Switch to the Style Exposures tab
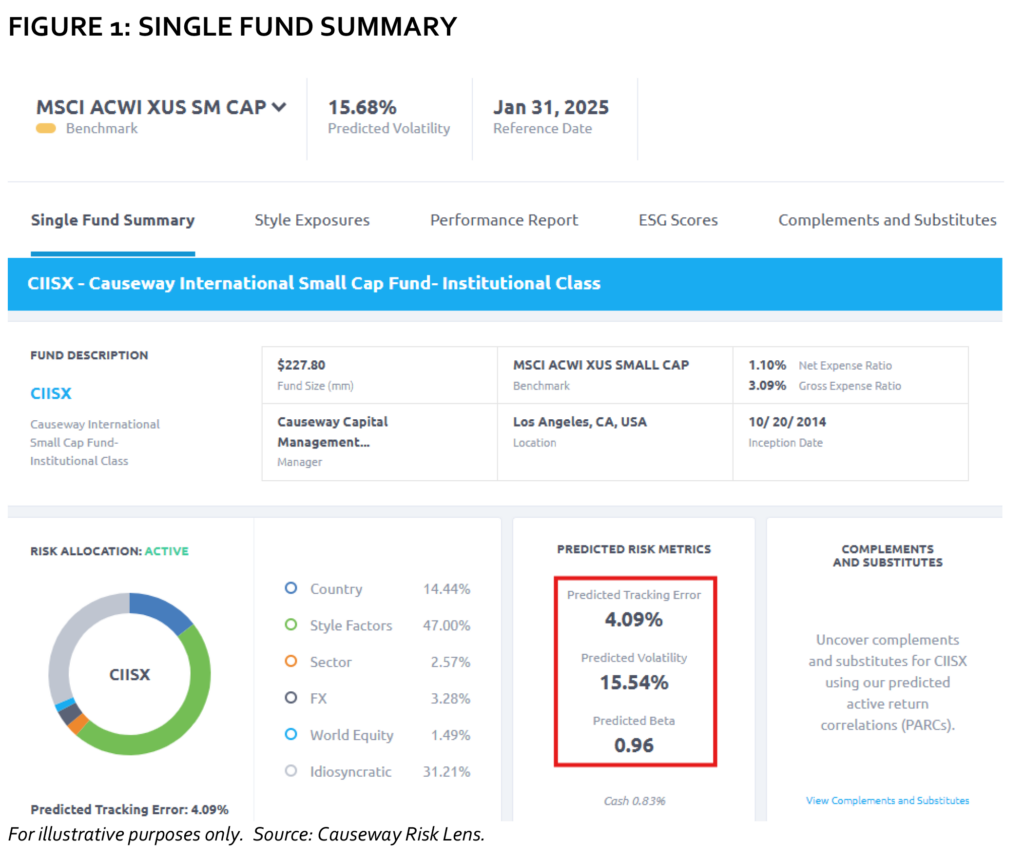Image resolution: width=1024 pixels, height=860 pixels. 312,220
